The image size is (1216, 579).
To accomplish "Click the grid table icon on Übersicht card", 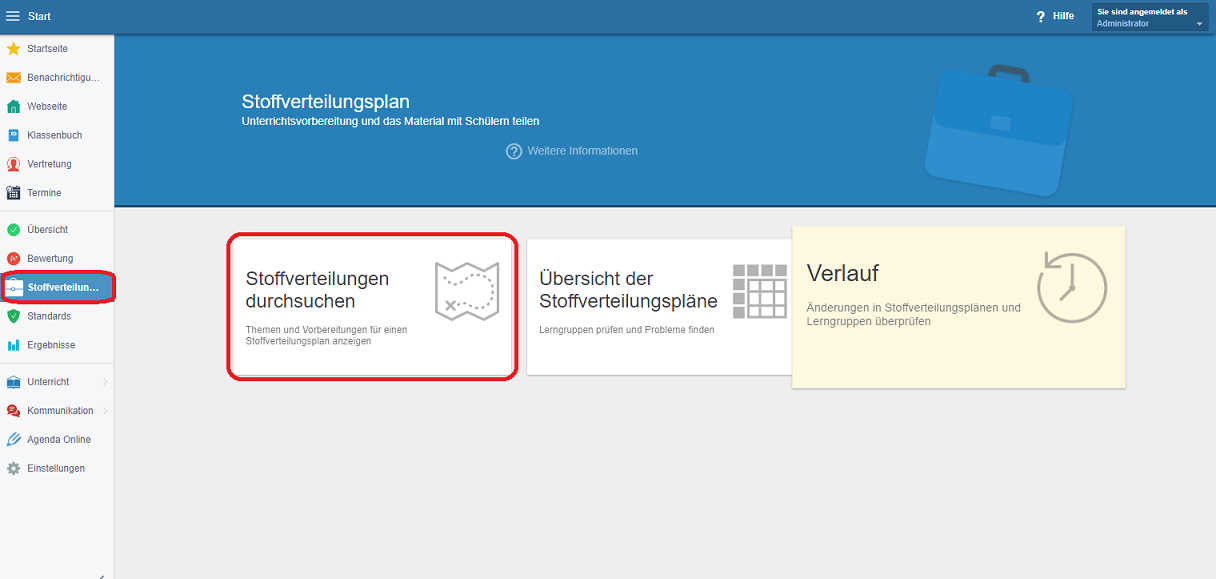I will point(760,292).
